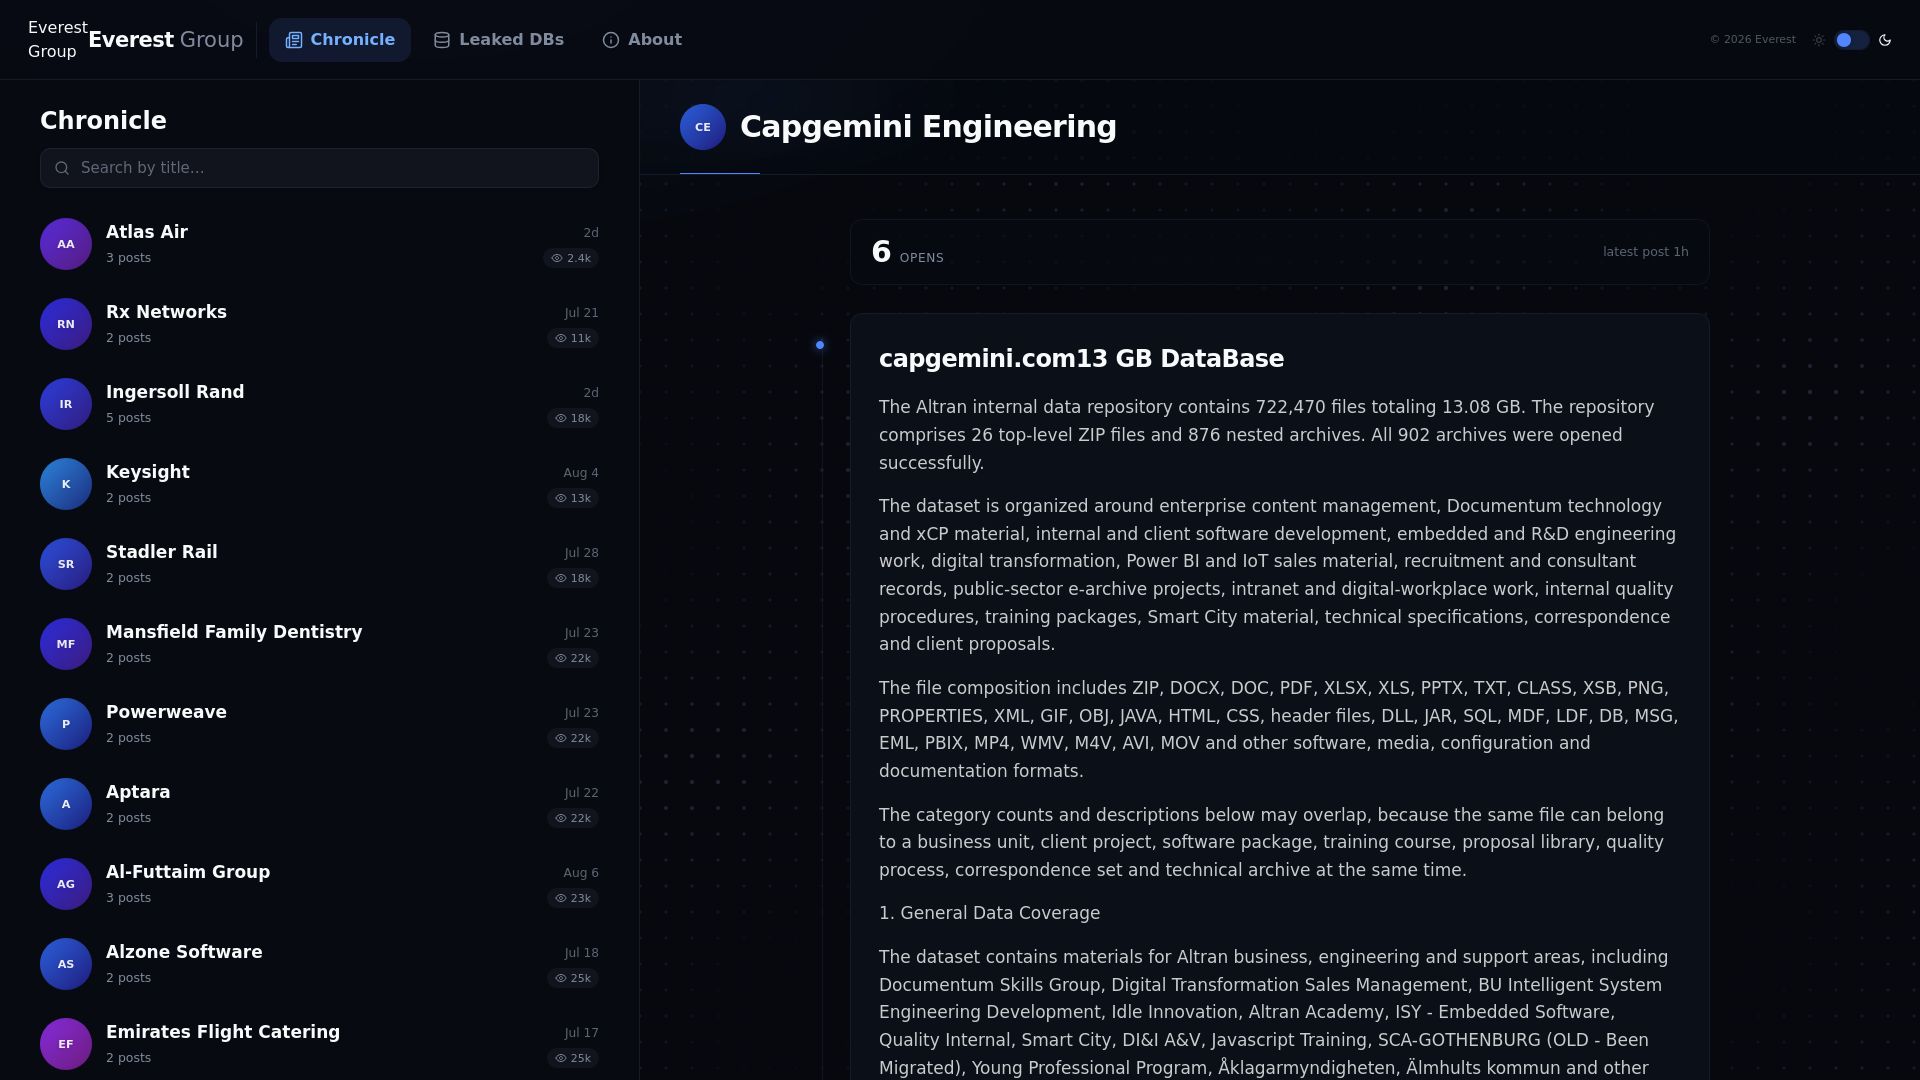Click the 1. General Data Coverage line
This screenshot has height=1080, width=1920.
[x=989, y=913]
